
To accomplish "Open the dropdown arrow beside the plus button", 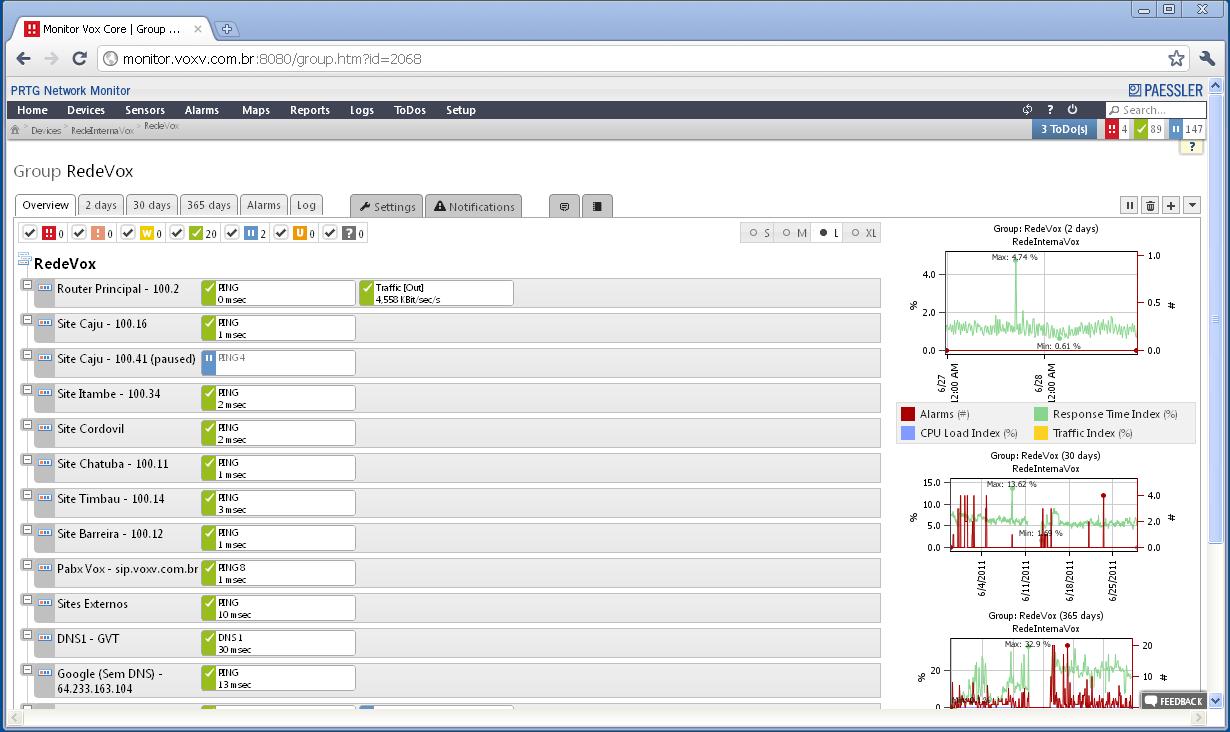I will (x=1191, y=205).
